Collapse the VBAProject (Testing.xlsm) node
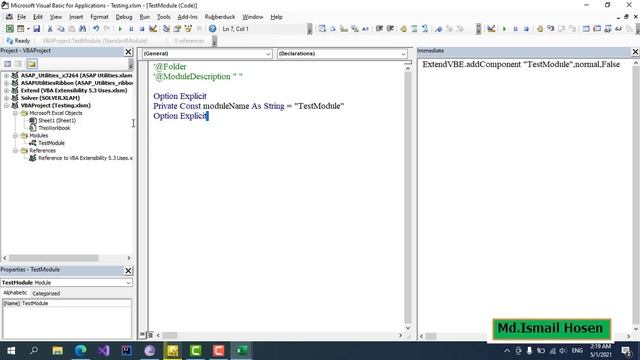The width and height of the screenshot is (640, 360). coord(6,105)
